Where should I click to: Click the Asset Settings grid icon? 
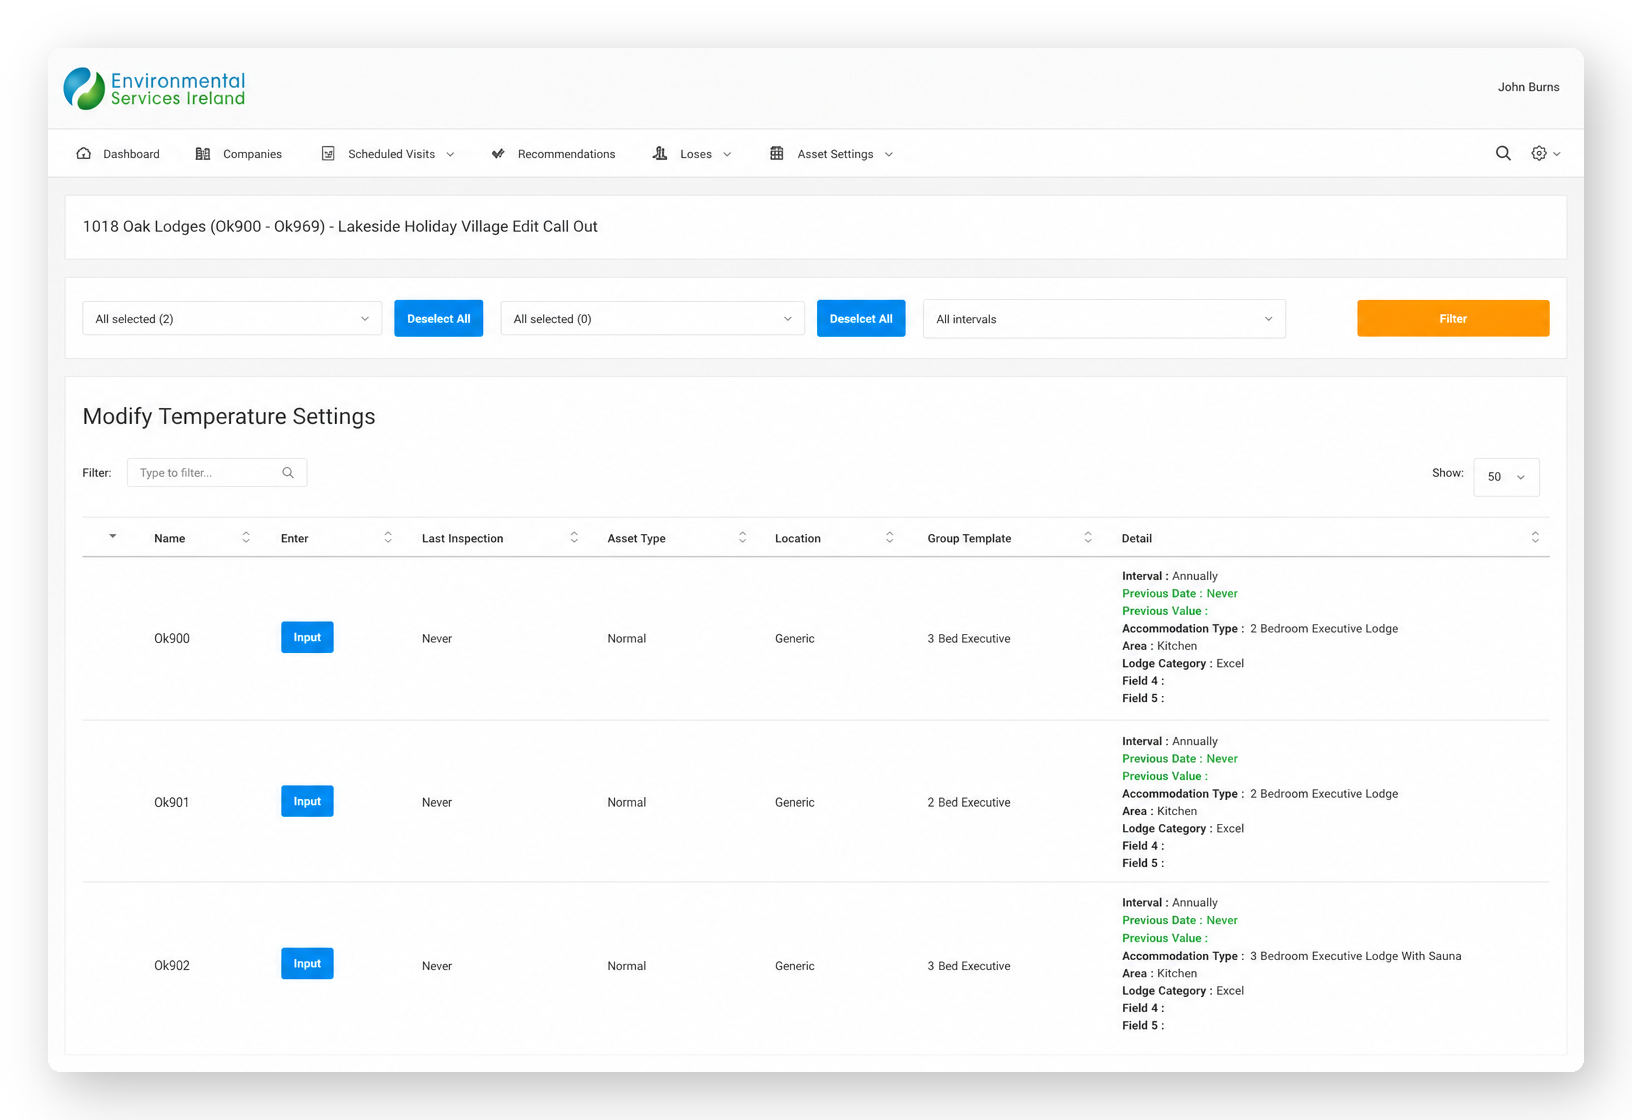(x=777, y=153)
